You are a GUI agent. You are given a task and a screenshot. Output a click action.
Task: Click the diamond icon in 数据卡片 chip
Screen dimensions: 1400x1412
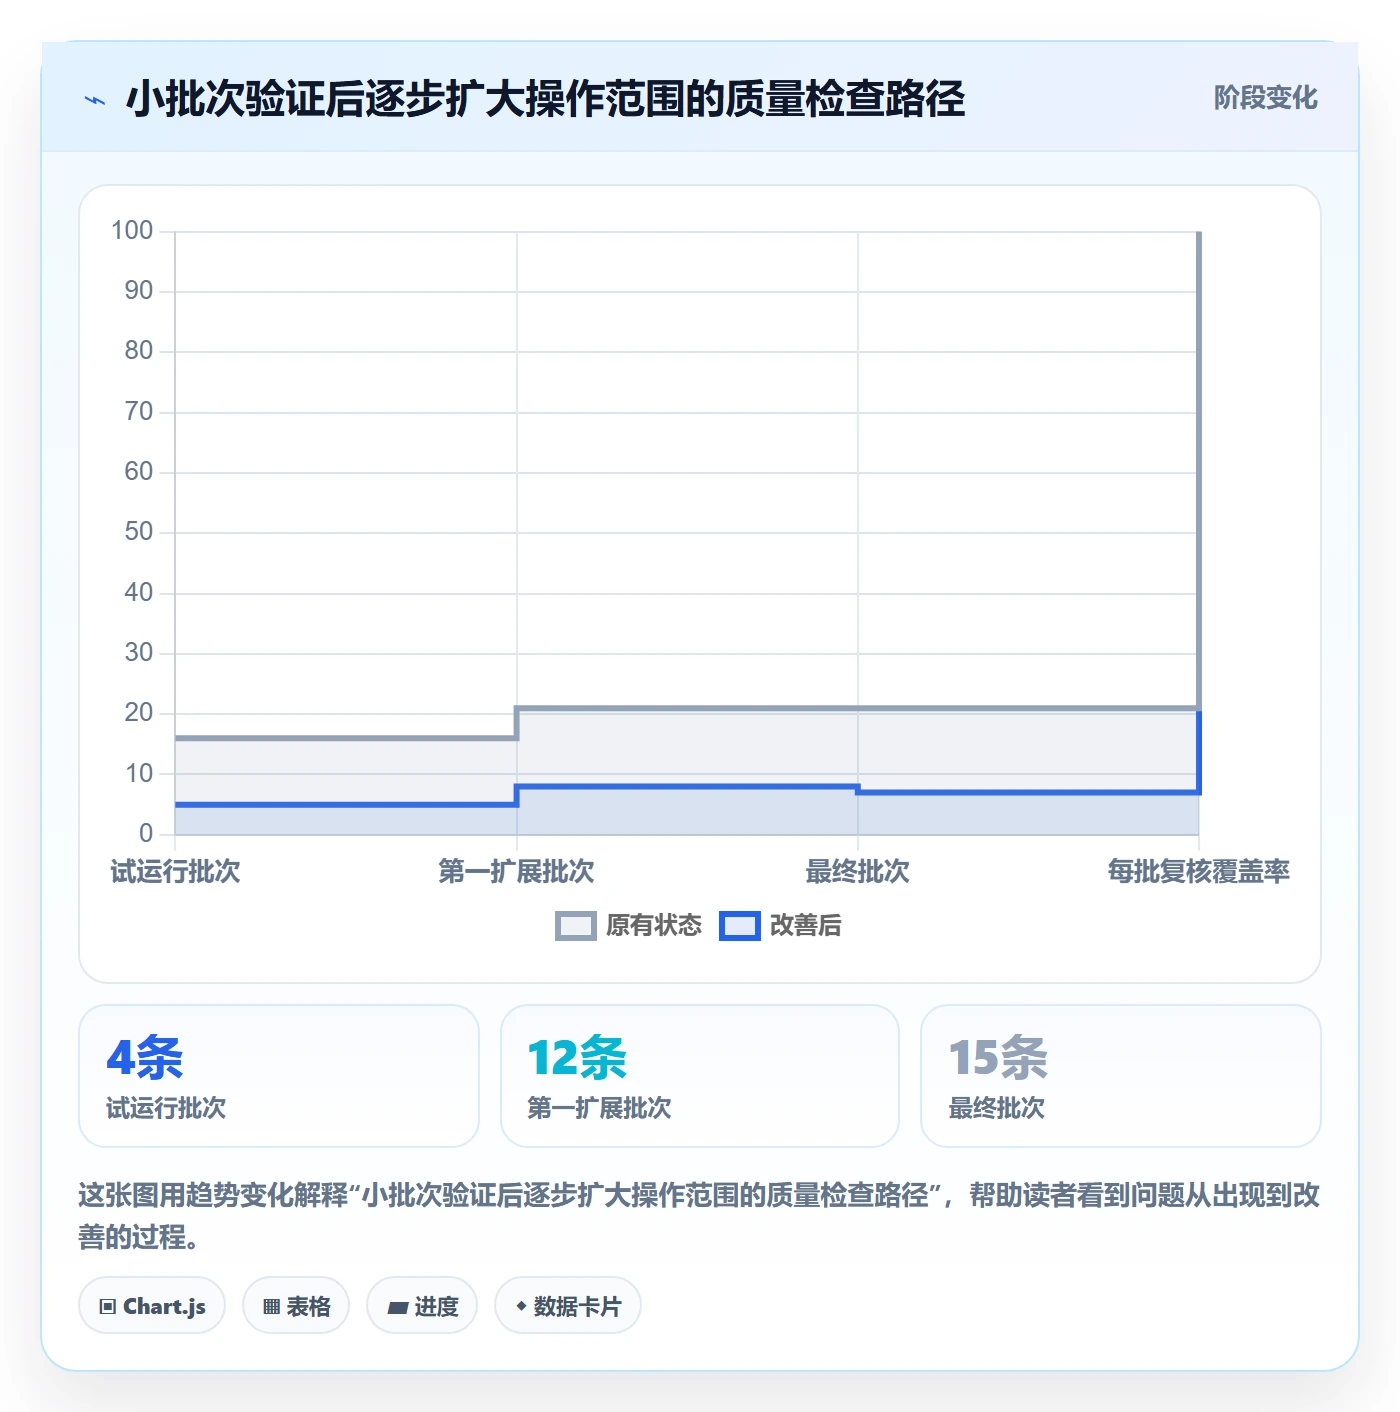521,1306
